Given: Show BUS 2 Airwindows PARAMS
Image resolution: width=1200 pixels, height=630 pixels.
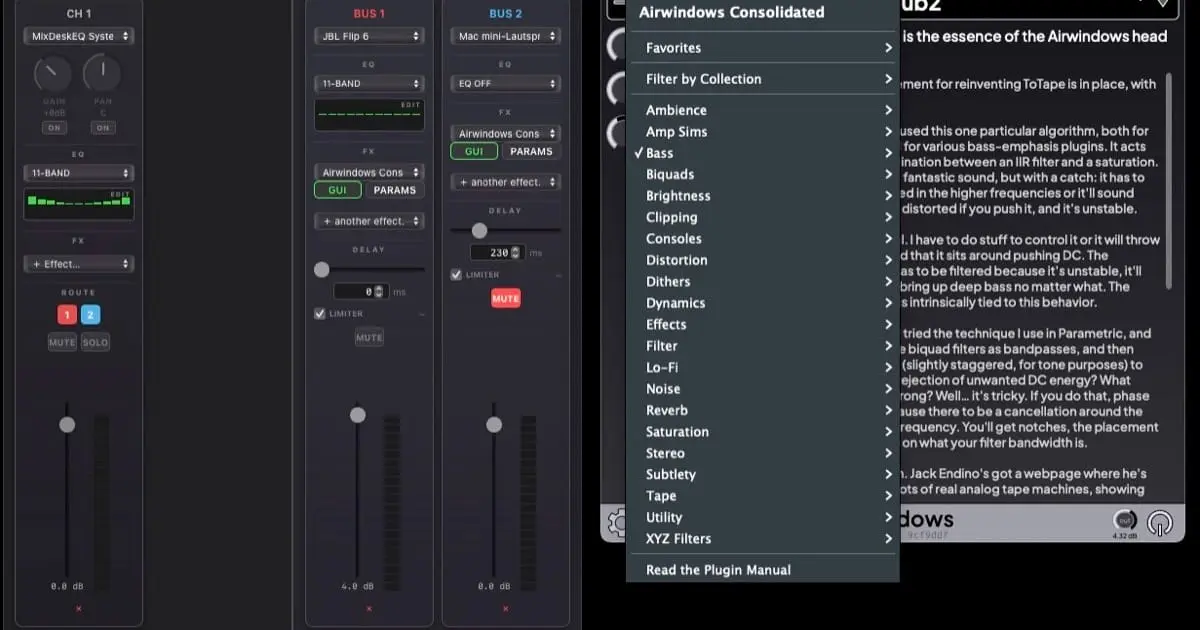Looking at the screenshot, I should 530,151.
